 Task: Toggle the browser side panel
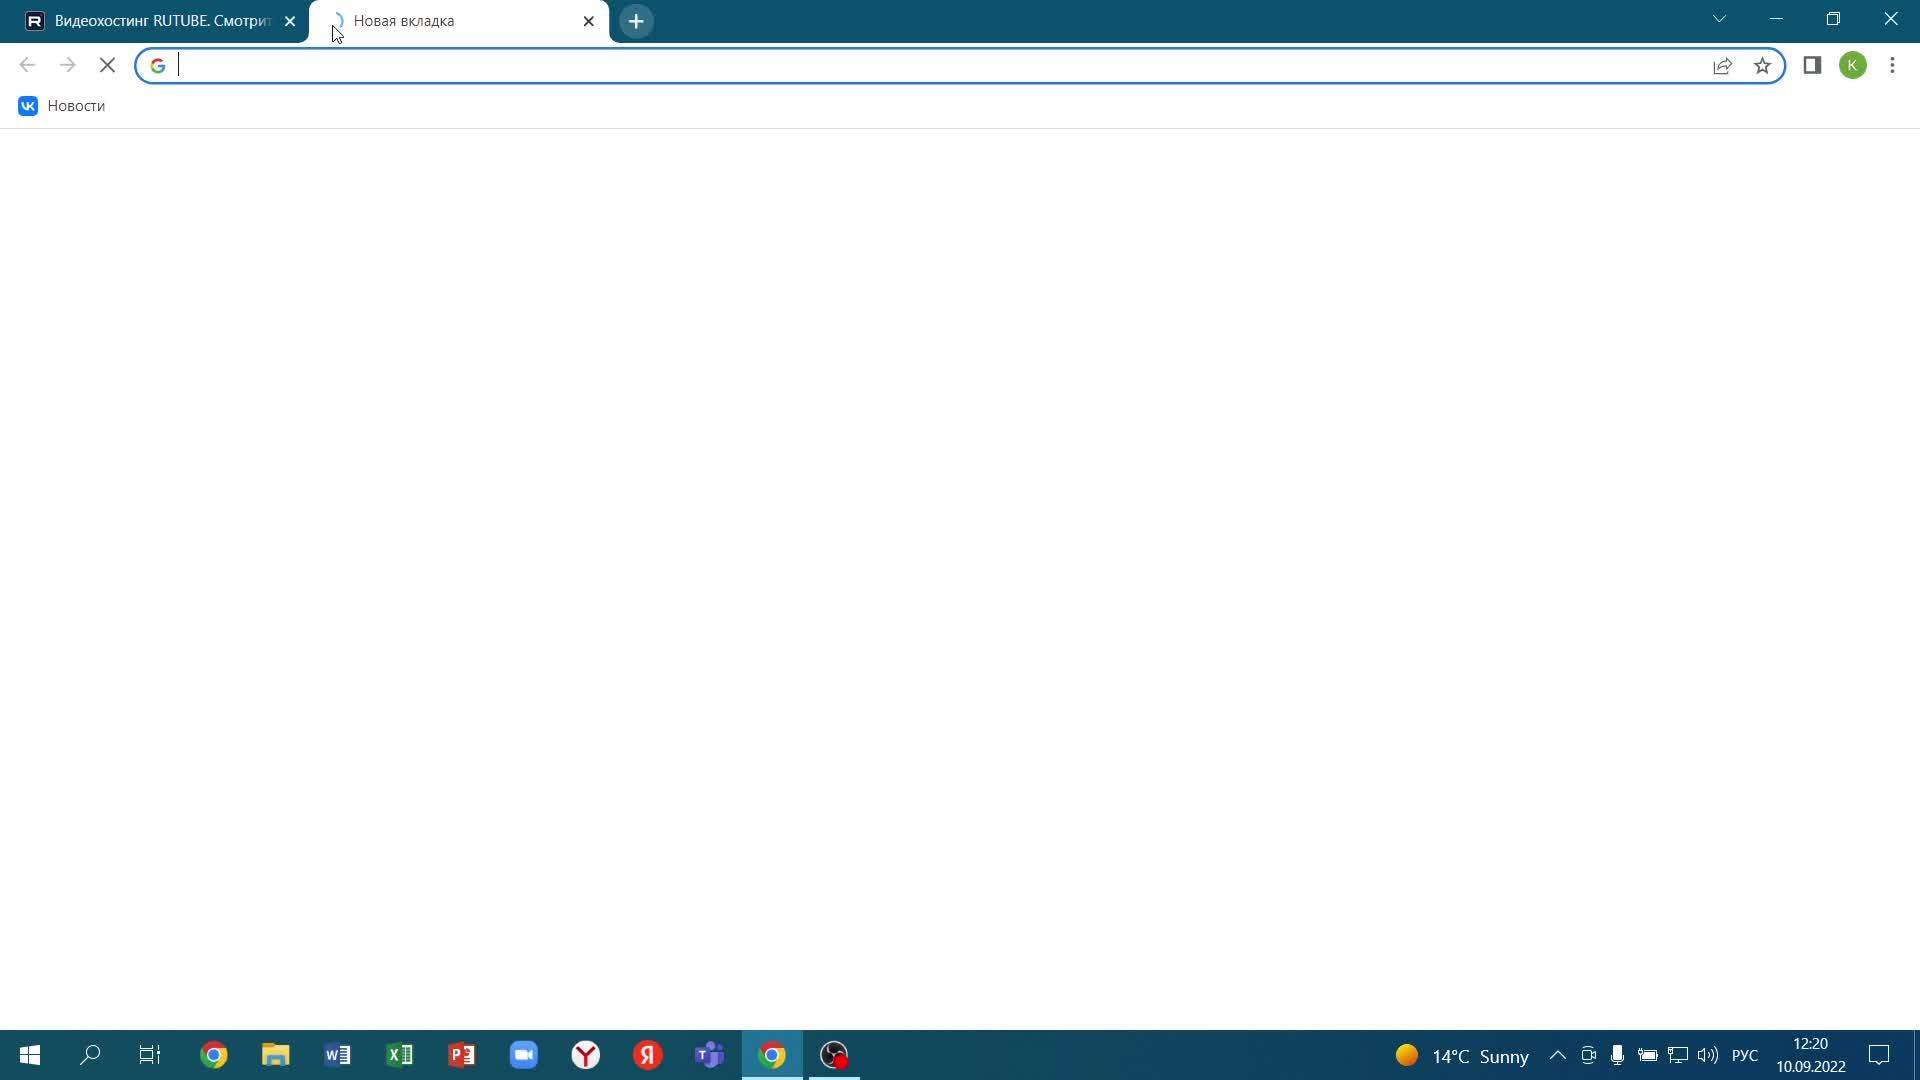(x=1812, y=66)
